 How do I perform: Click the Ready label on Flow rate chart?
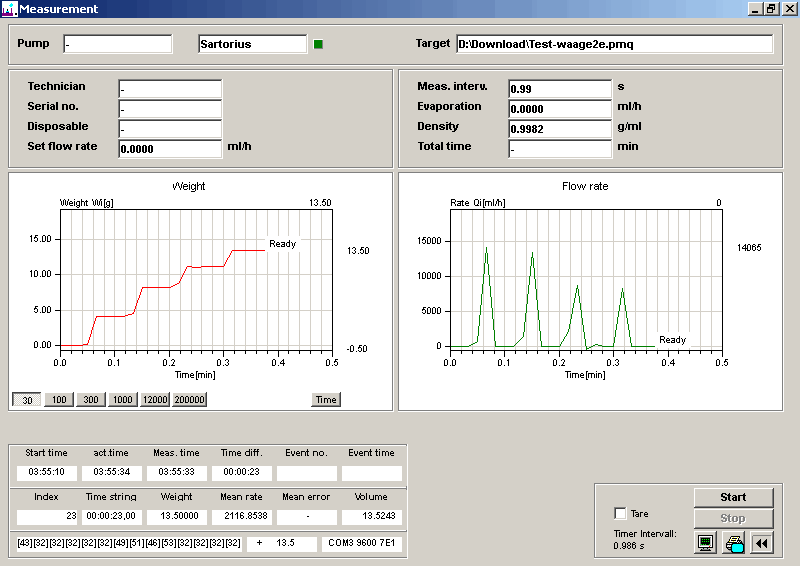point(672,340)
